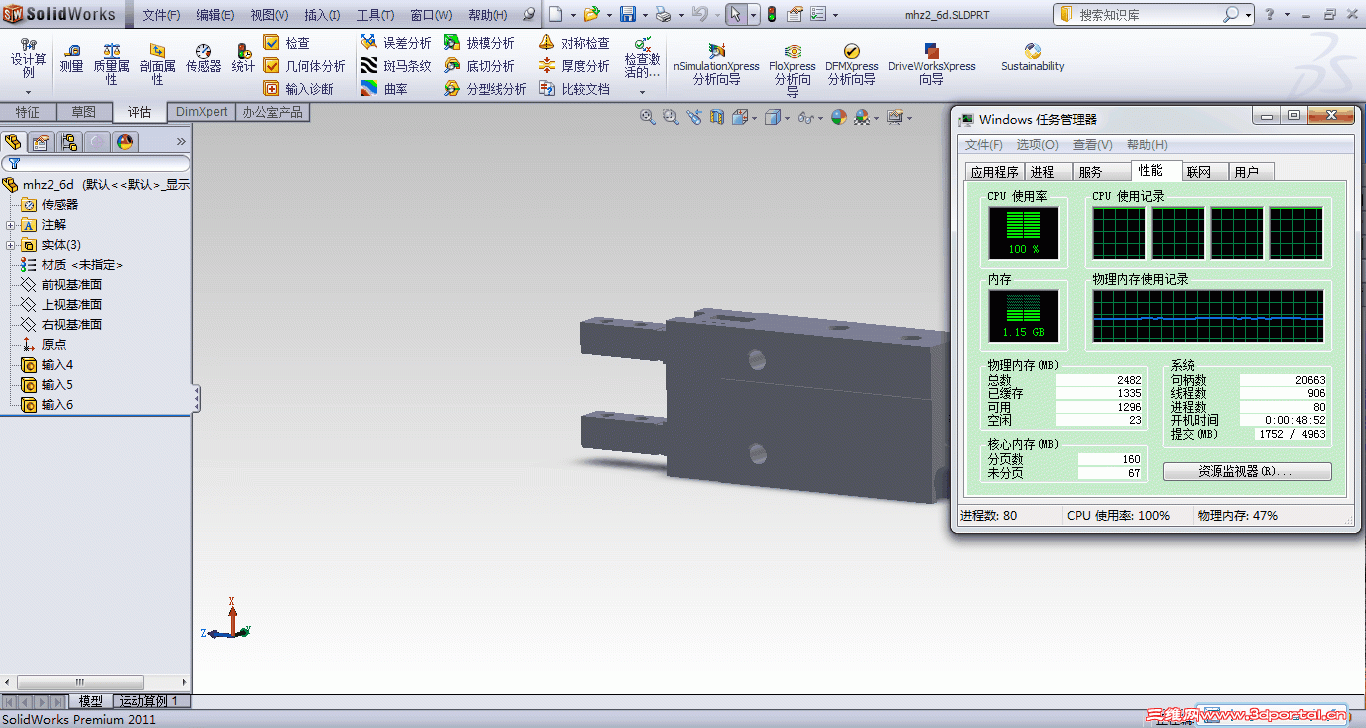Select the 测量 measure tool
Image resolution: width=1366 pixels, height=728 pixels.
tap(71, 58)
